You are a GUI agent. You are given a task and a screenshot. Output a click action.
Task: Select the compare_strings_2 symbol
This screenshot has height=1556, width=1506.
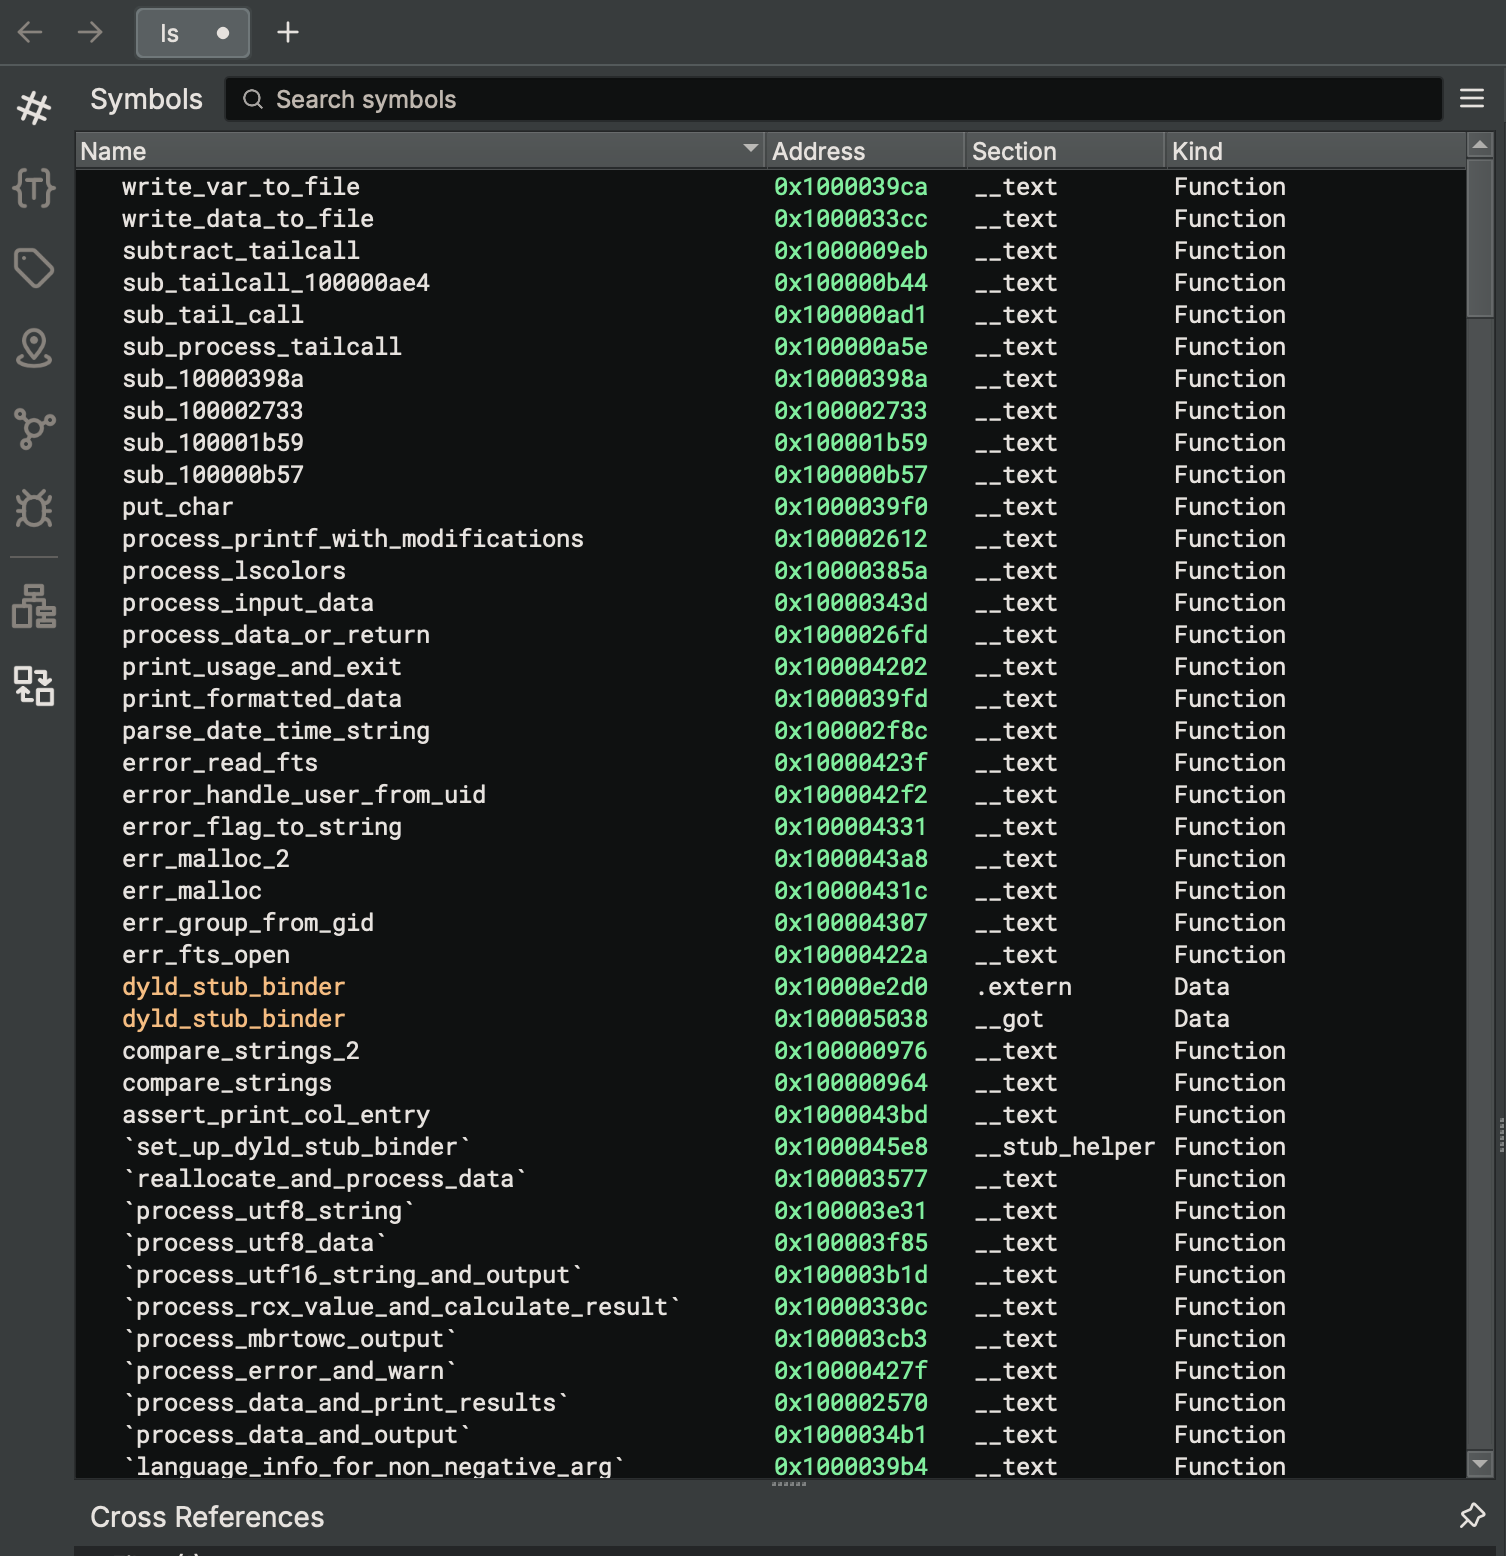[241, 1051]
